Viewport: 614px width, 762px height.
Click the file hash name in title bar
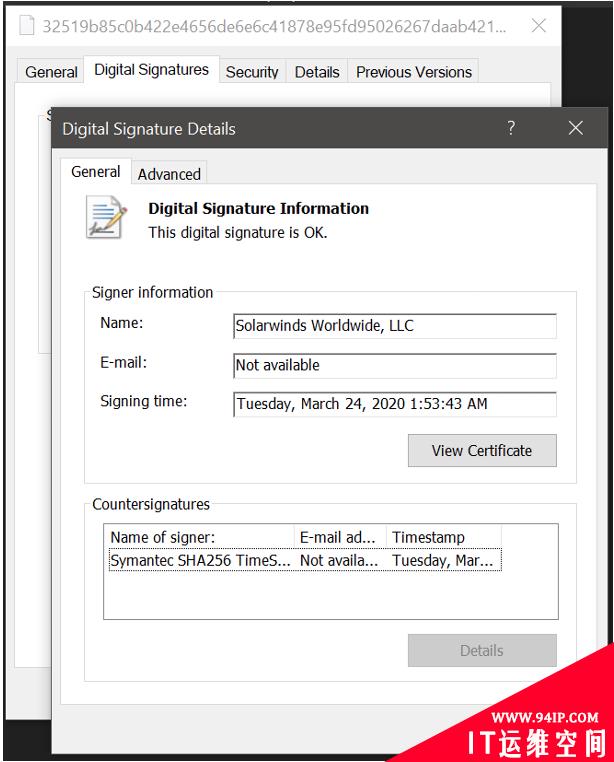point(274,26)
